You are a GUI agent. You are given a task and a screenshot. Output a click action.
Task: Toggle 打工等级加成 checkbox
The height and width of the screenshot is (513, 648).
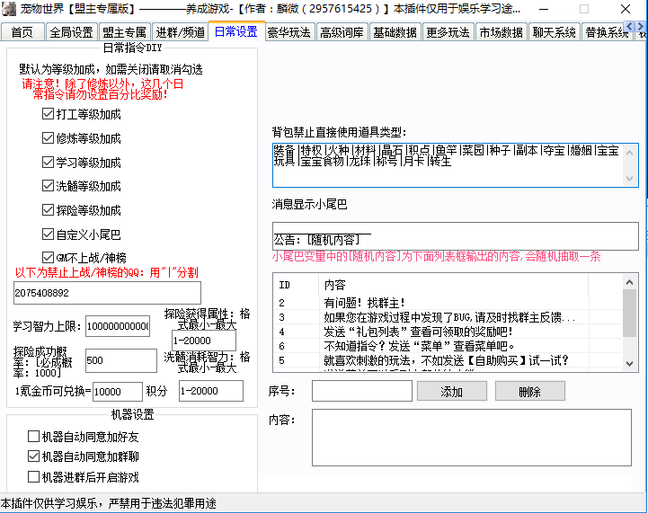click(x=48, y=114)
